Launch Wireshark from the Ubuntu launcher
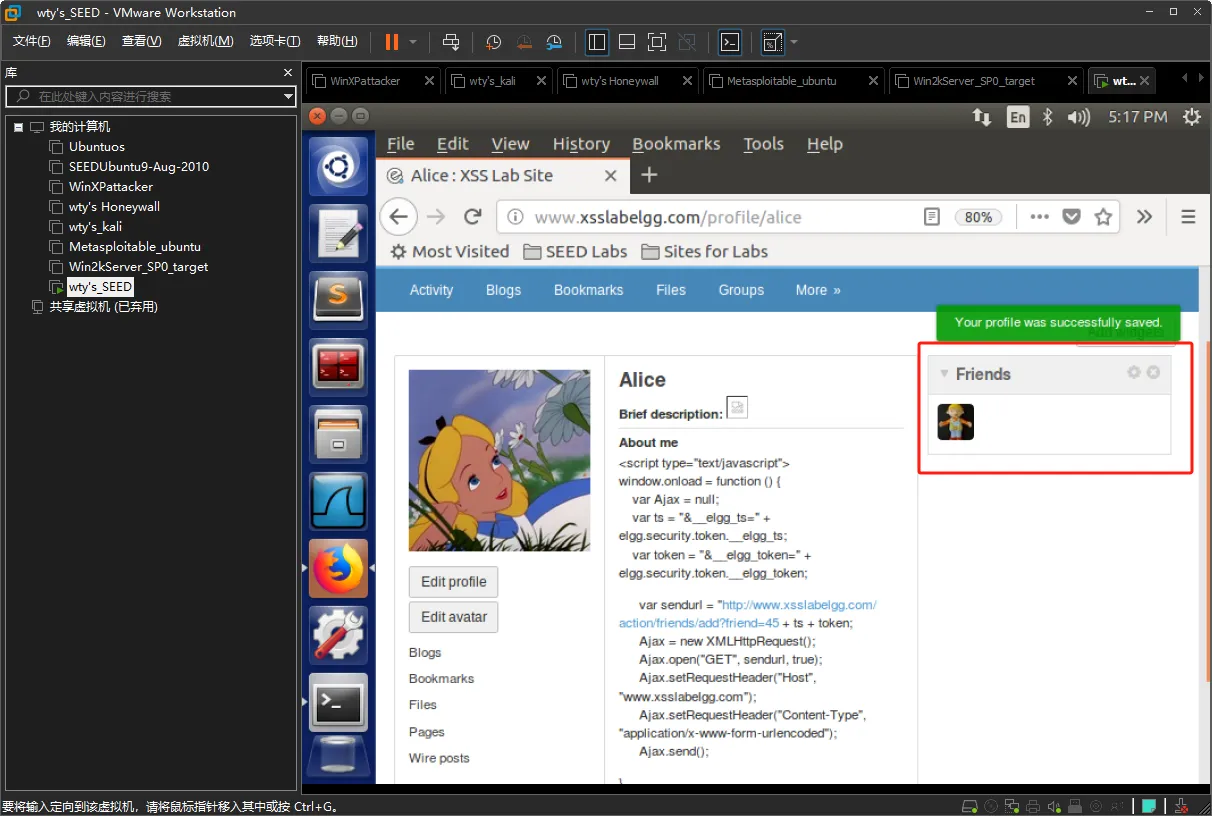 pyautogui.click(x=339, y=500)
